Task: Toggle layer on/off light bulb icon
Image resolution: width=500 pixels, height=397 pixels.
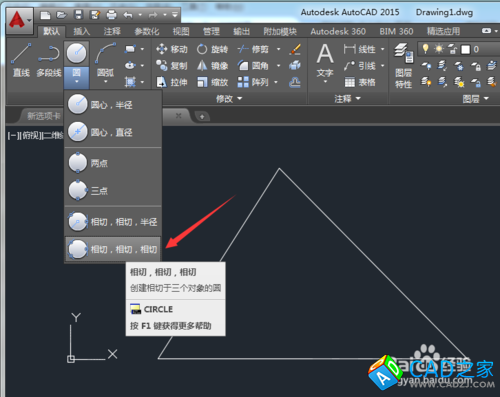Action: tap(425, 49)
